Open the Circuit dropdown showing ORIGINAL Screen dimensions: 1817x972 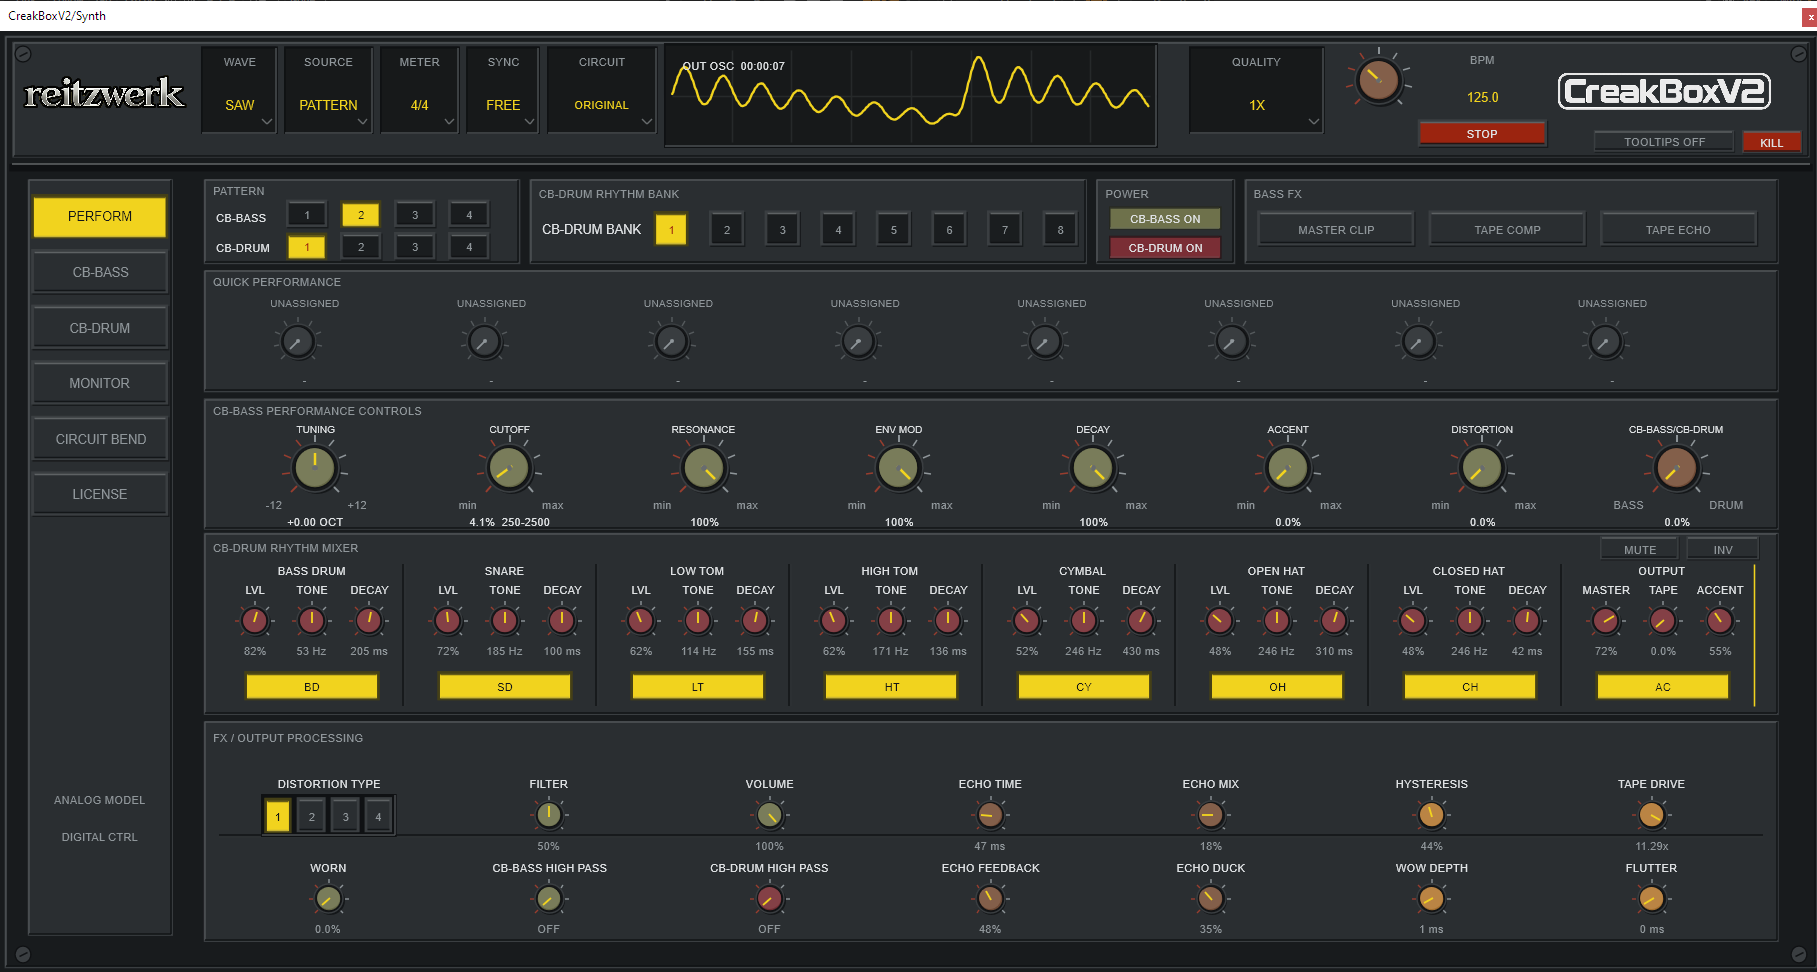point(602,90)
